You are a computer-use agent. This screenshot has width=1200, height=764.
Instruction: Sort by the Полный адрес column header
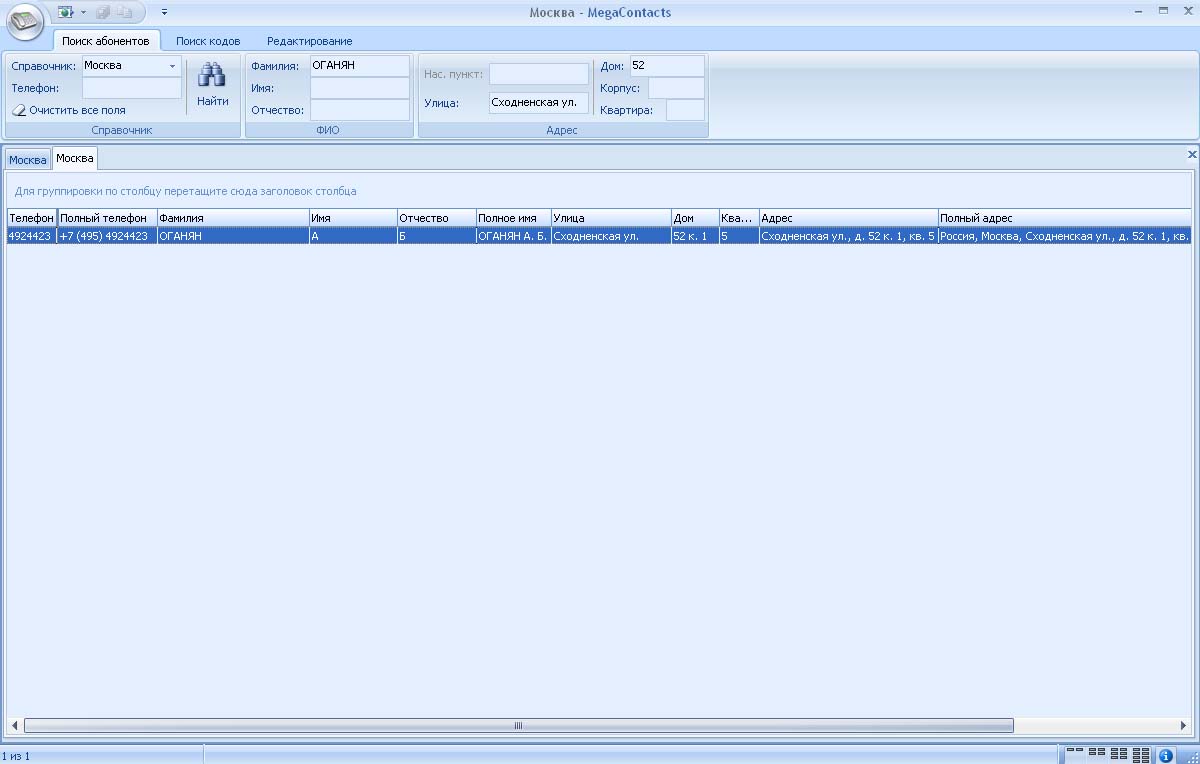(1065, 218)
